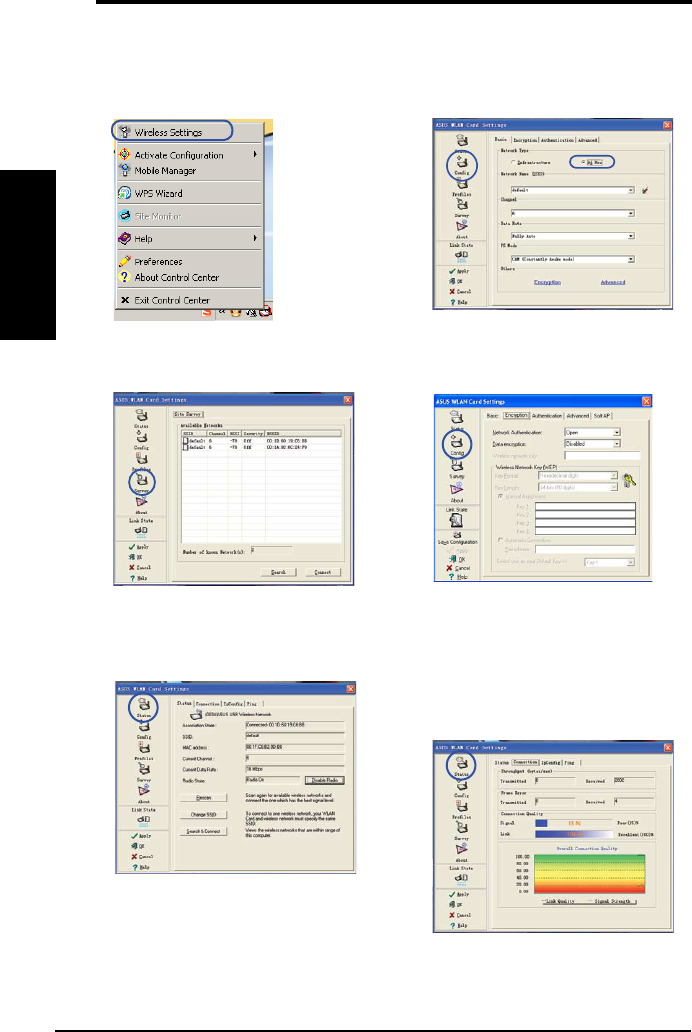Viewport: 692px width, 1032px height.
Task: Select Infrastructure network type radio button
Action: click(514, 162)
